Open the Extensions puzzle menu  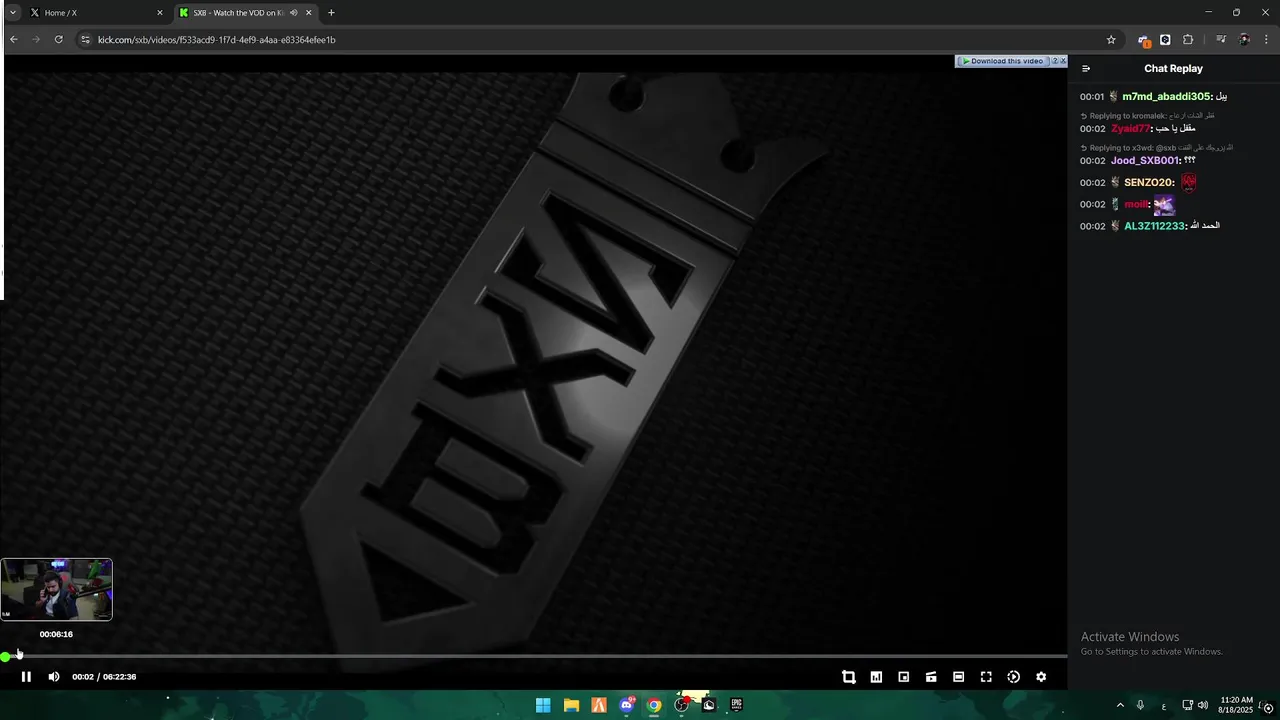point(1188,40)
